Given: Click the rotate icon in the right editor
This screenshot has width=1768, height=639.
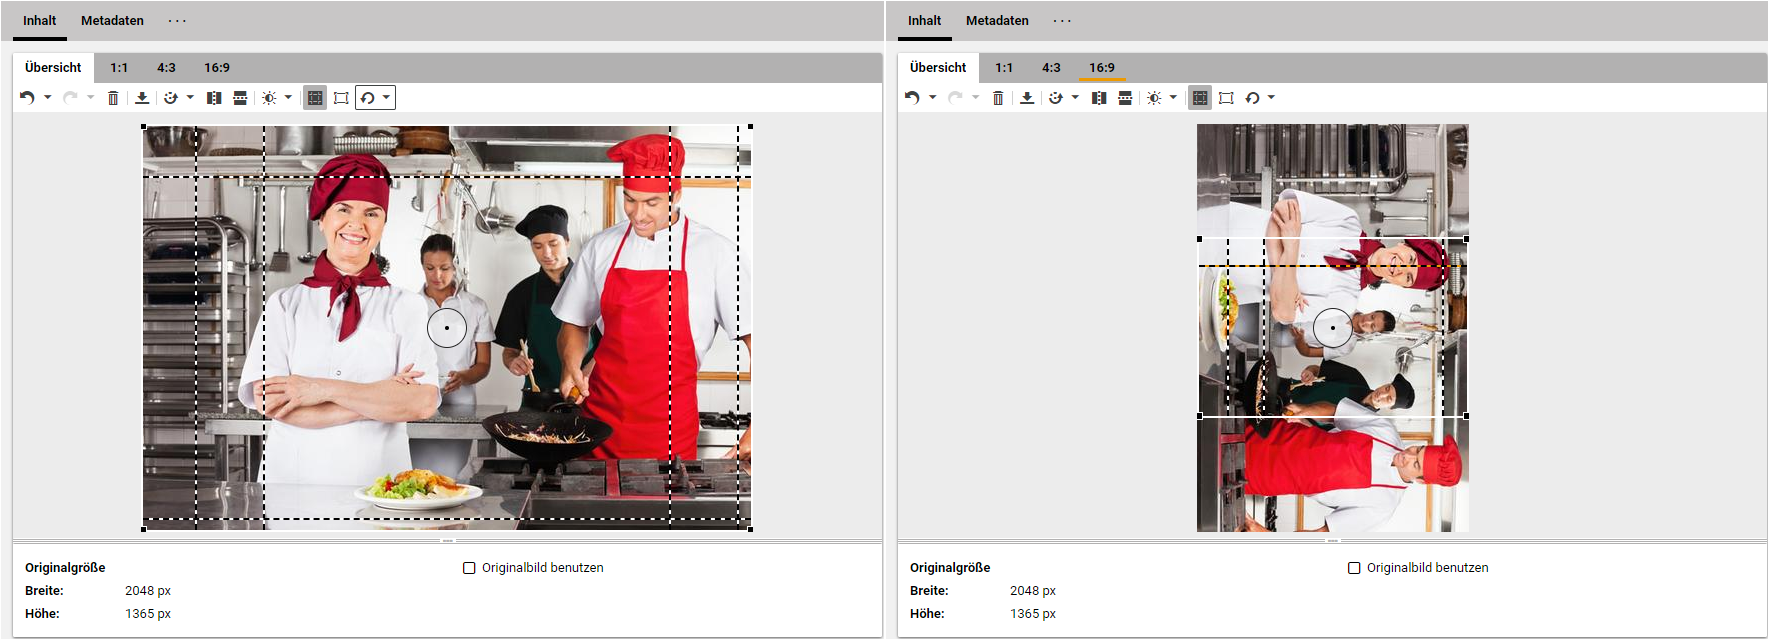Looking at the screenshot, I should pos(1252,98).
